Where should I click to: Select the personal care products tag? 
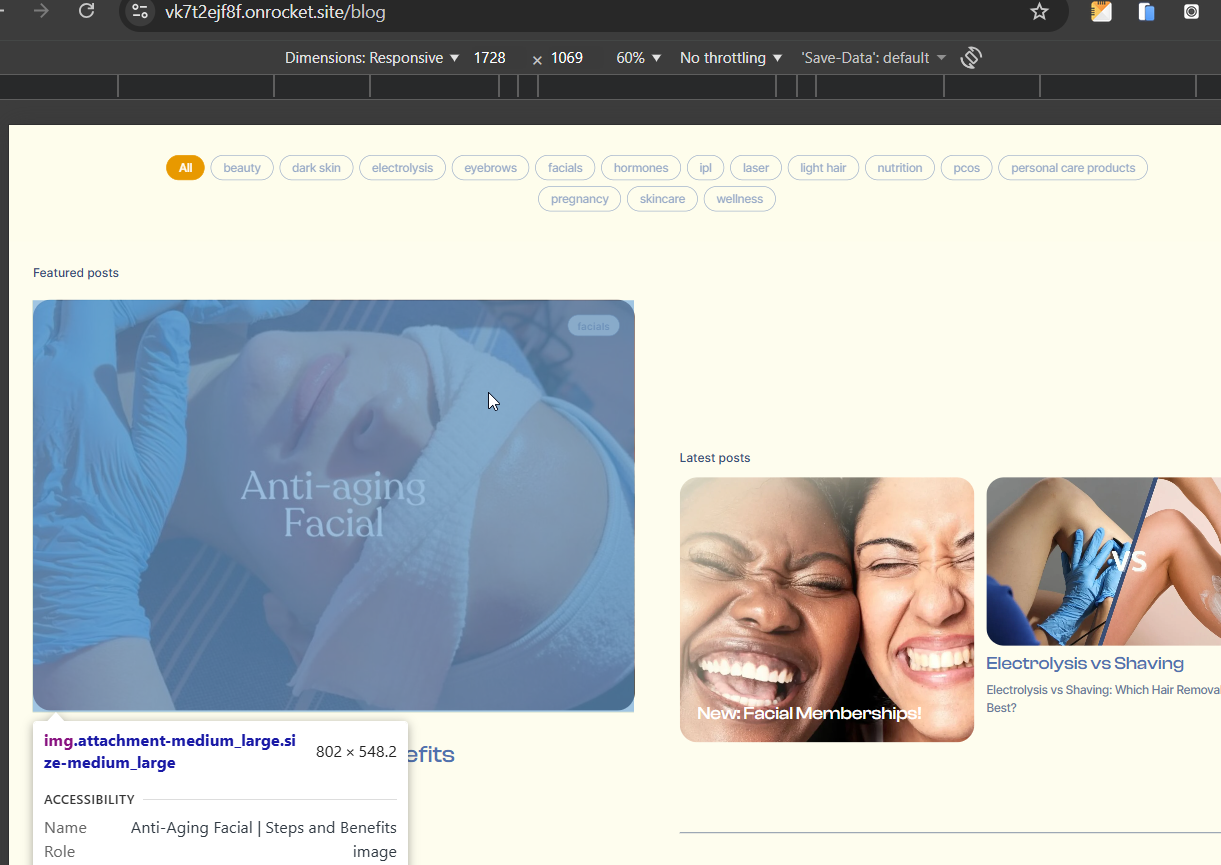1073,168
